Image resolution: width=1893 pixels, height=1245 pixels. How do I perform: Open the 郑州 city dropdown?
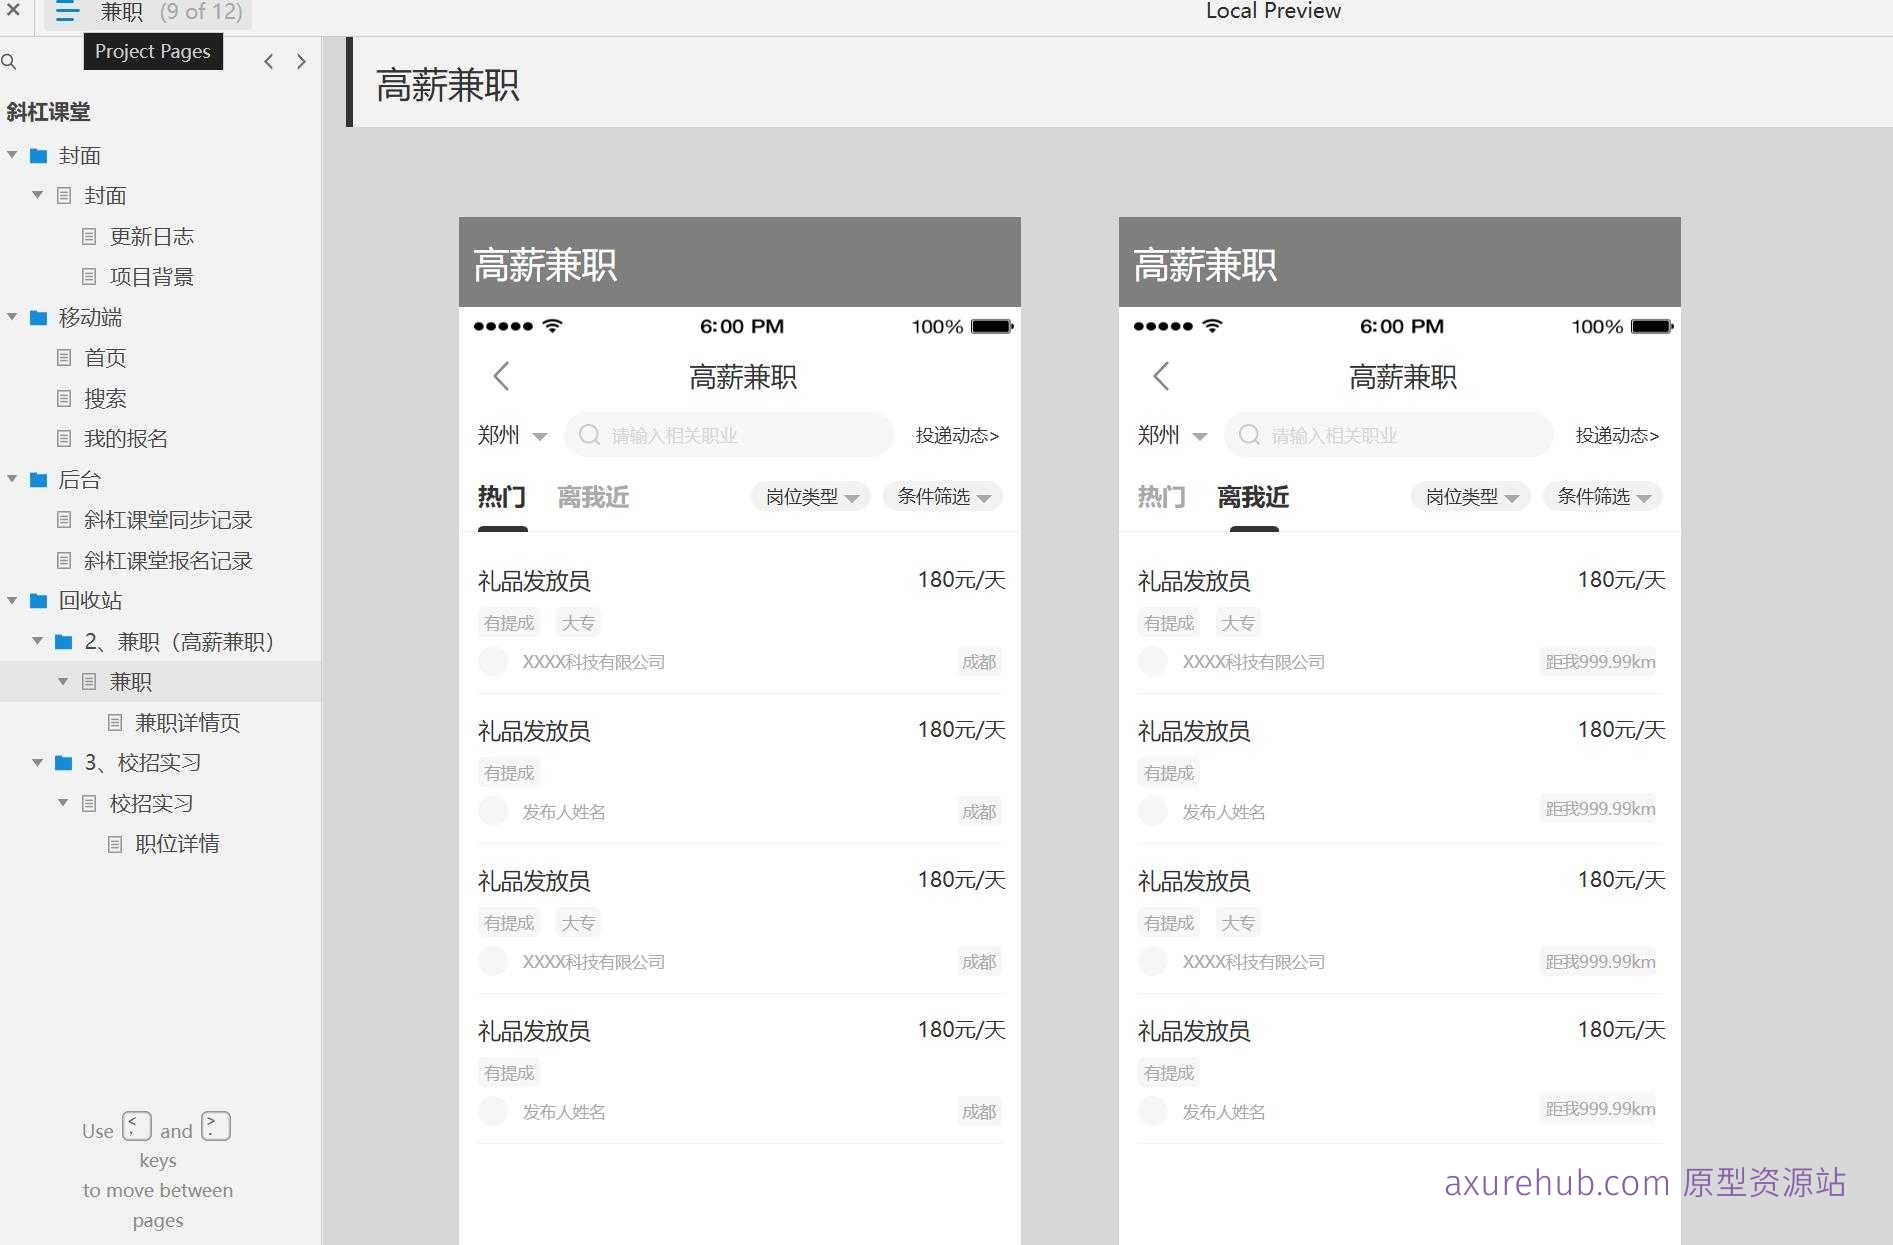tap(511, 435)
